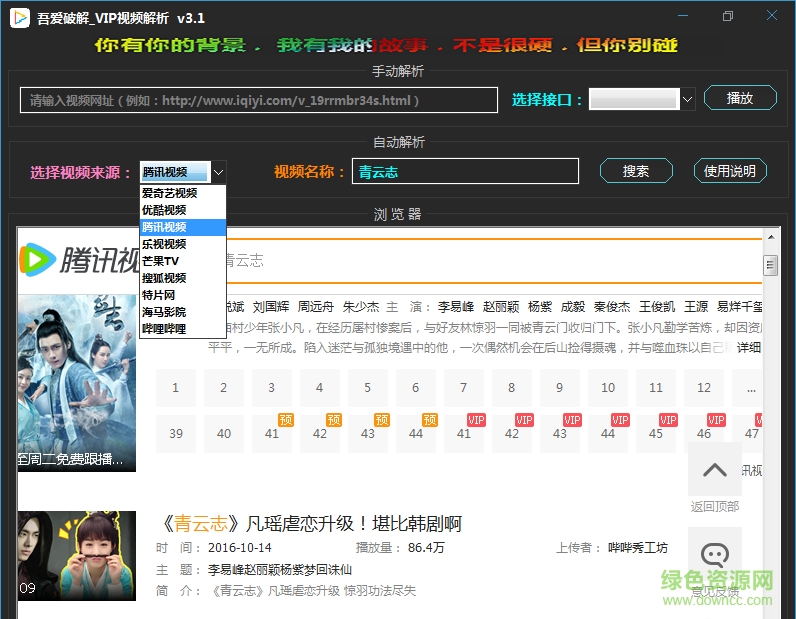Select 优酷视频 from source list
The image size is (796, 619).
tap(183, 210)
